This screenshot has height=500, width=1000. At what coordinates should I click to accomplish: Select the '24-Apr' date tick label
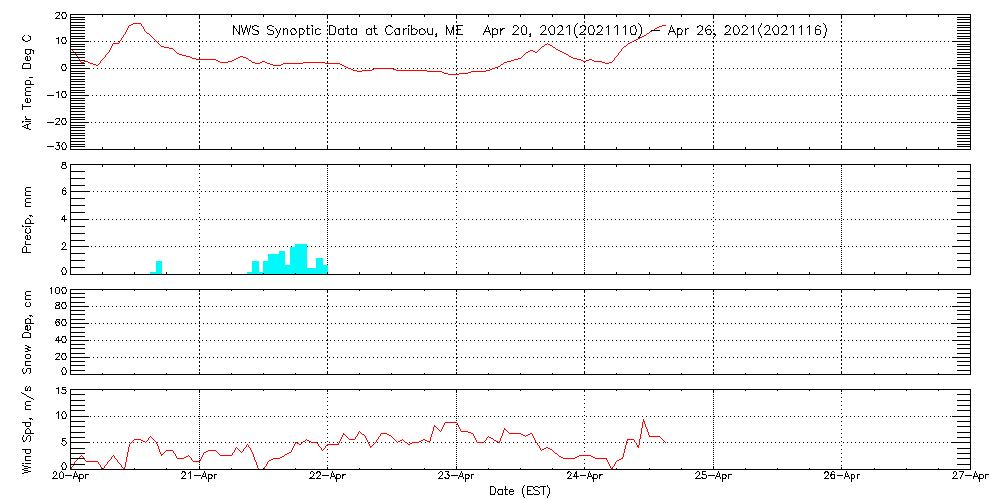(585, 475)
